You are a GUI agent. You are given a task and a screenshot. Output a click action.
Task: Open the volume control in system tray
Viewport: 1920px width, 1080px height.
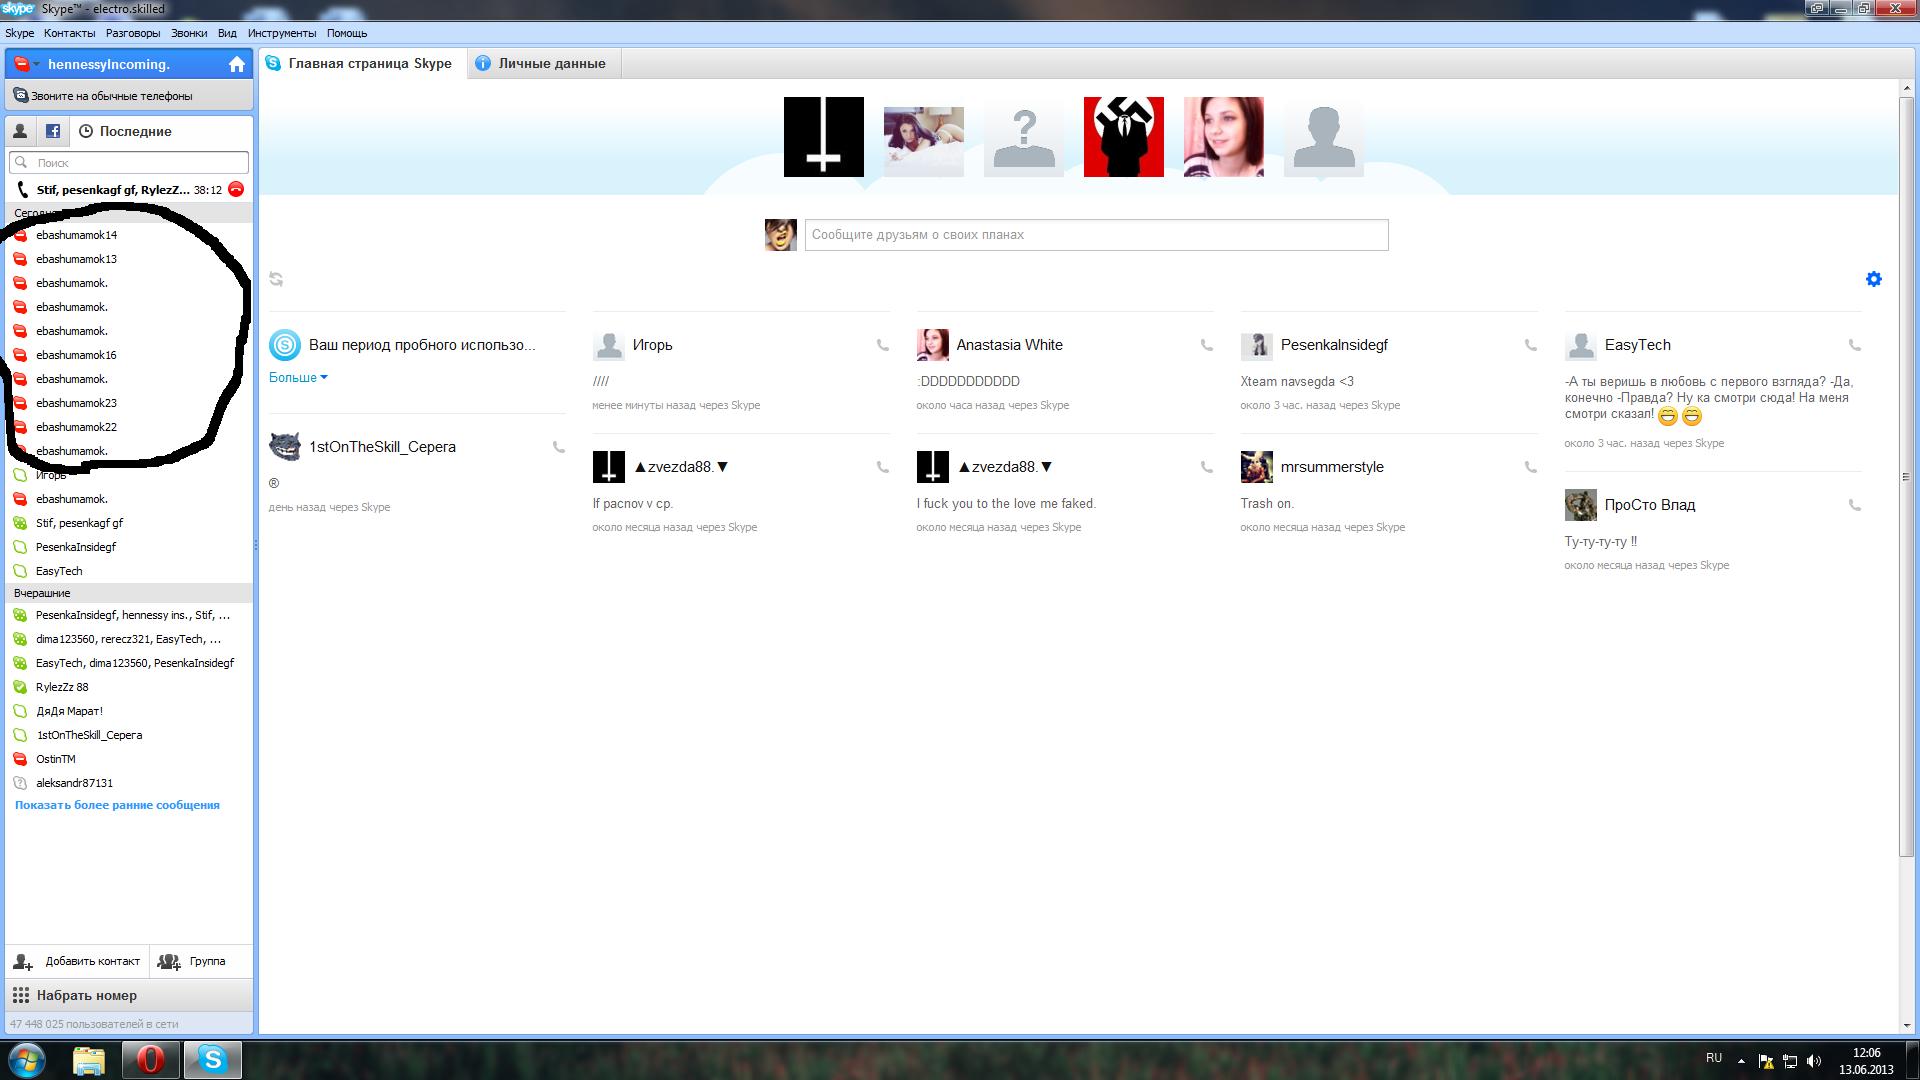[x=1814, y=1061]
